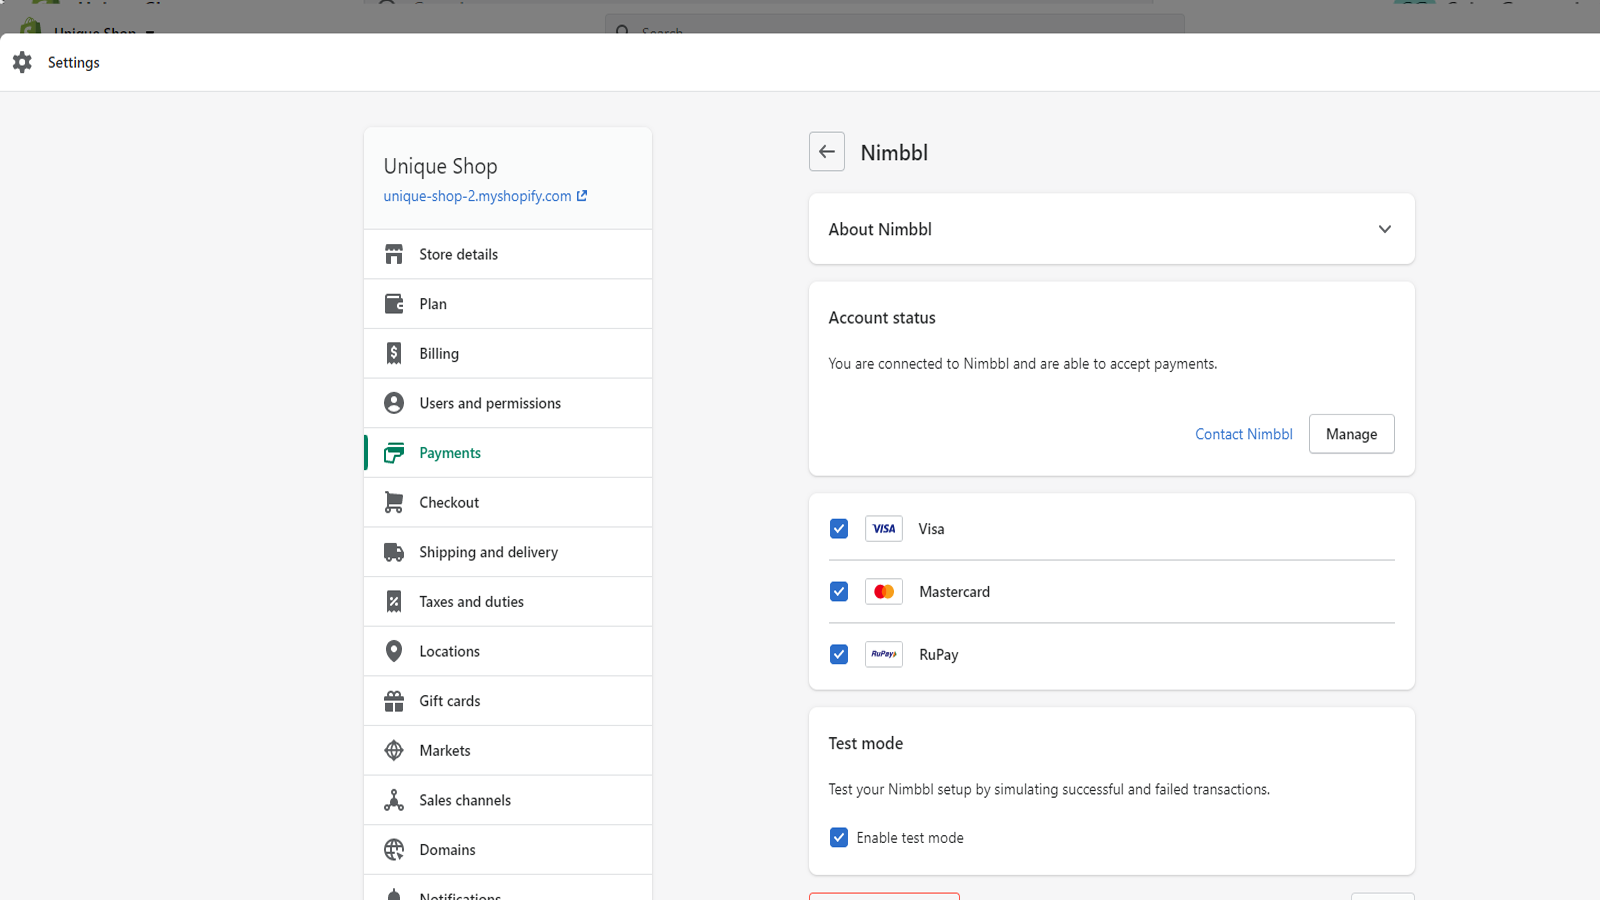Go to Billing settings
The height and width of the screenshot is (900, 1600).
pyautogui.click(x=508, y=353)
